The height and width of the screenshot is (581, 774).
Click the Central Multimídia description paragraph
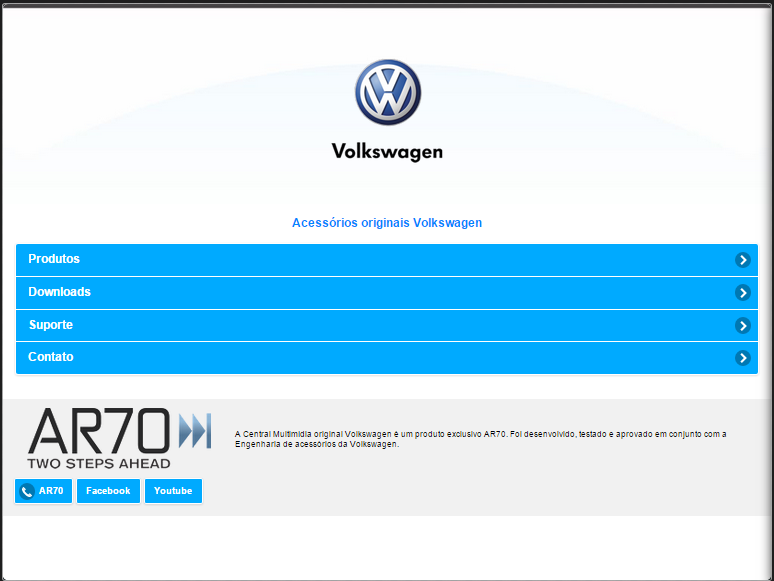[480, 439]
